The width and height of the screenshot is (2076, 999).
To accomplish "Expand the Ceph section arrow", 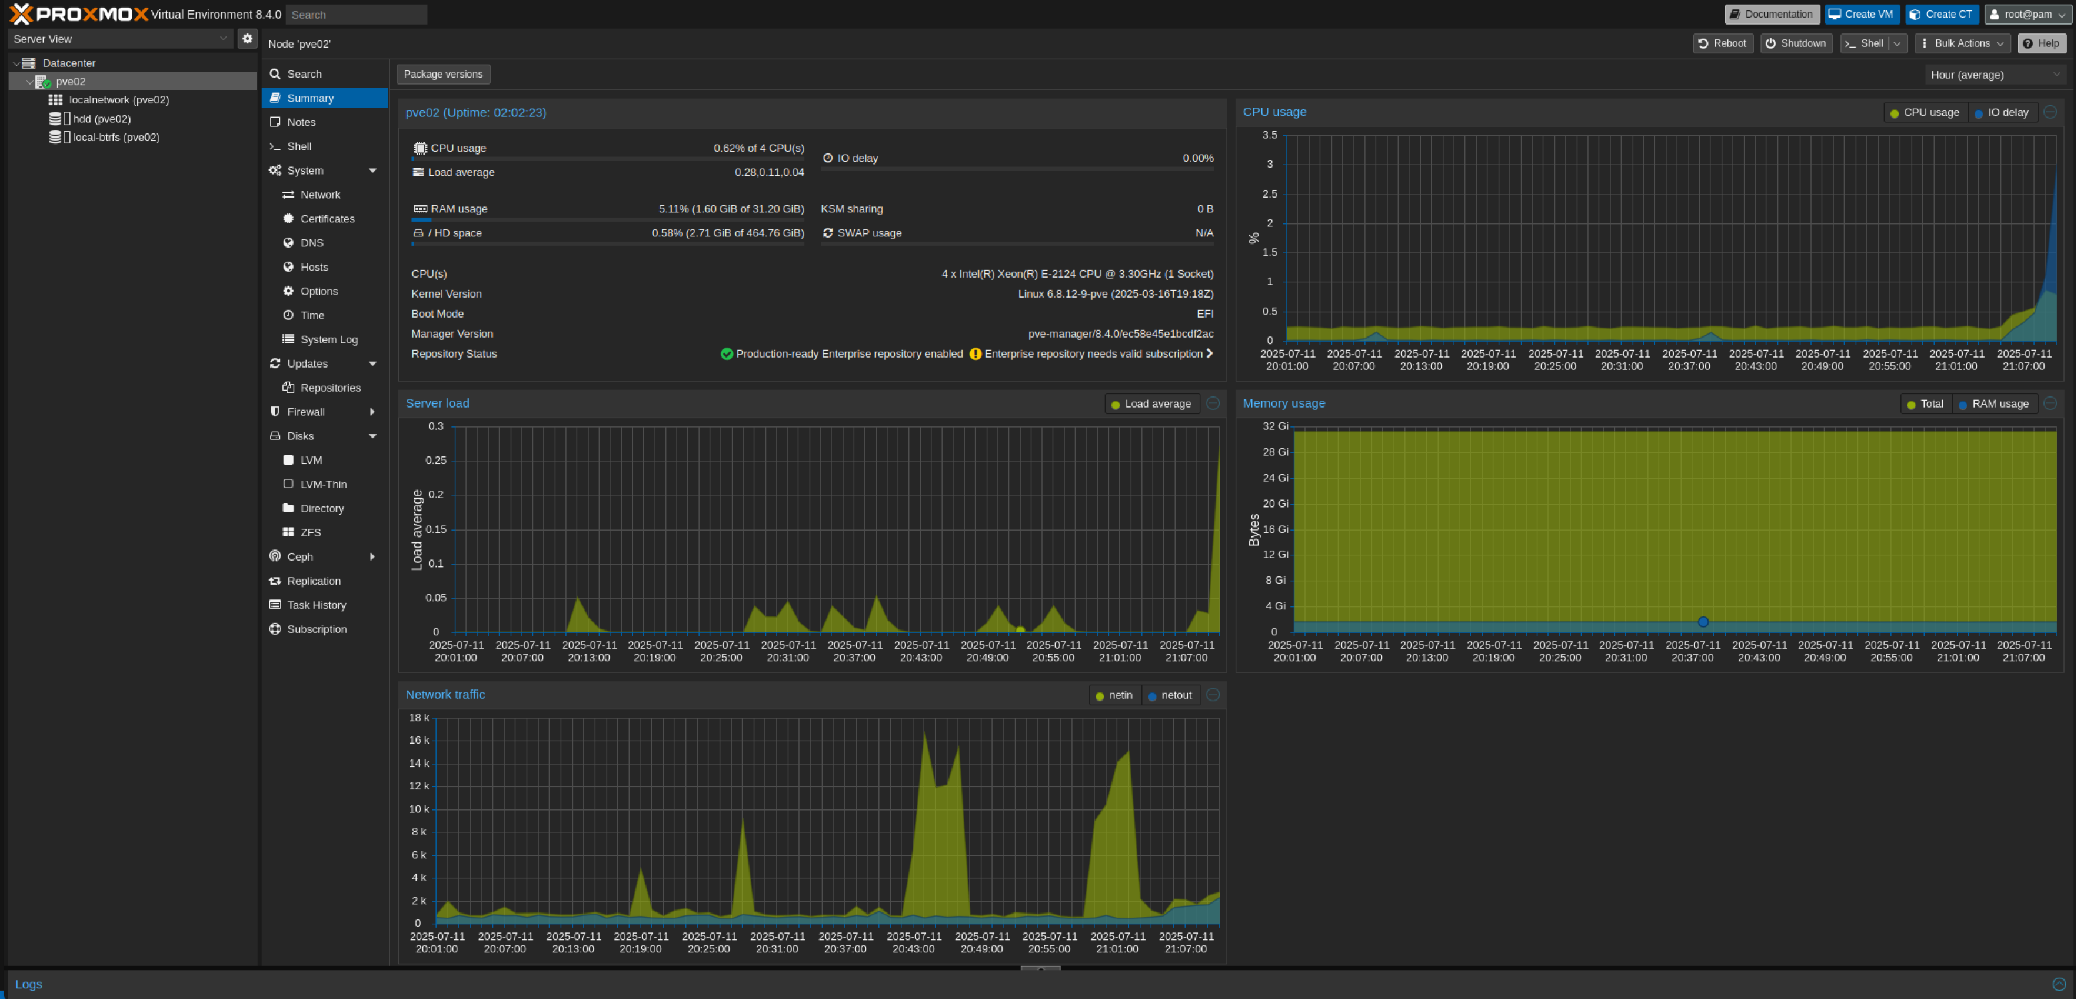I will point(373,557).
